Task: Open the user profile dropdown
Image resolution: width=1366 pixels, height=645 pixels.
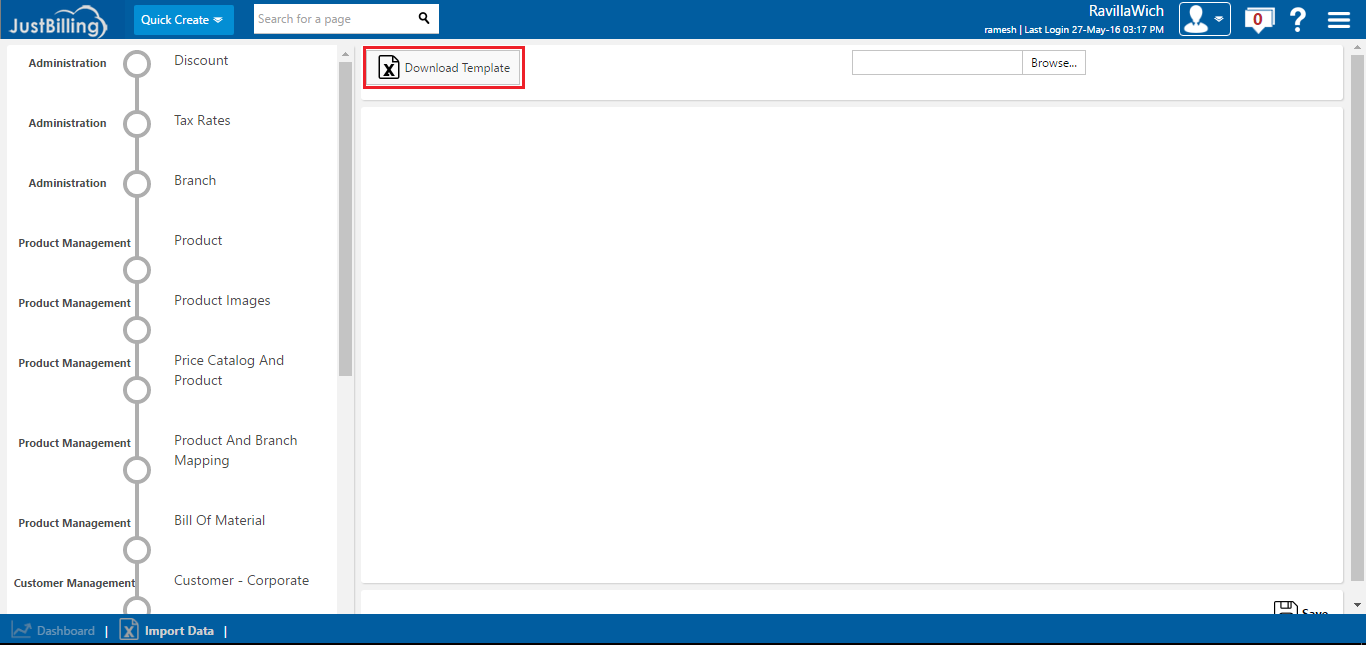Action: coord(1204,19)
